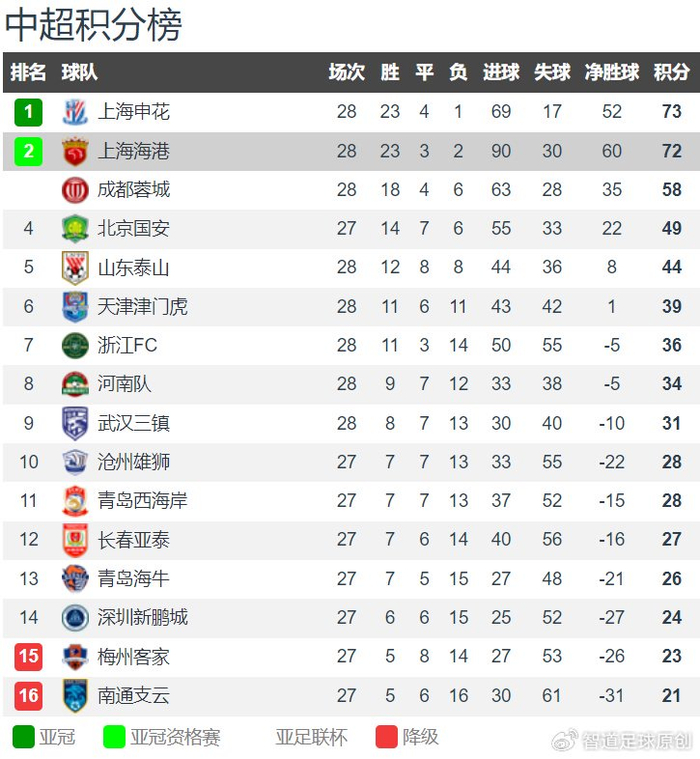The image size is (700, 759).
Task: Click the Wuhan Three Towns (武汉三镇) crest
Action: pos(75,423)
